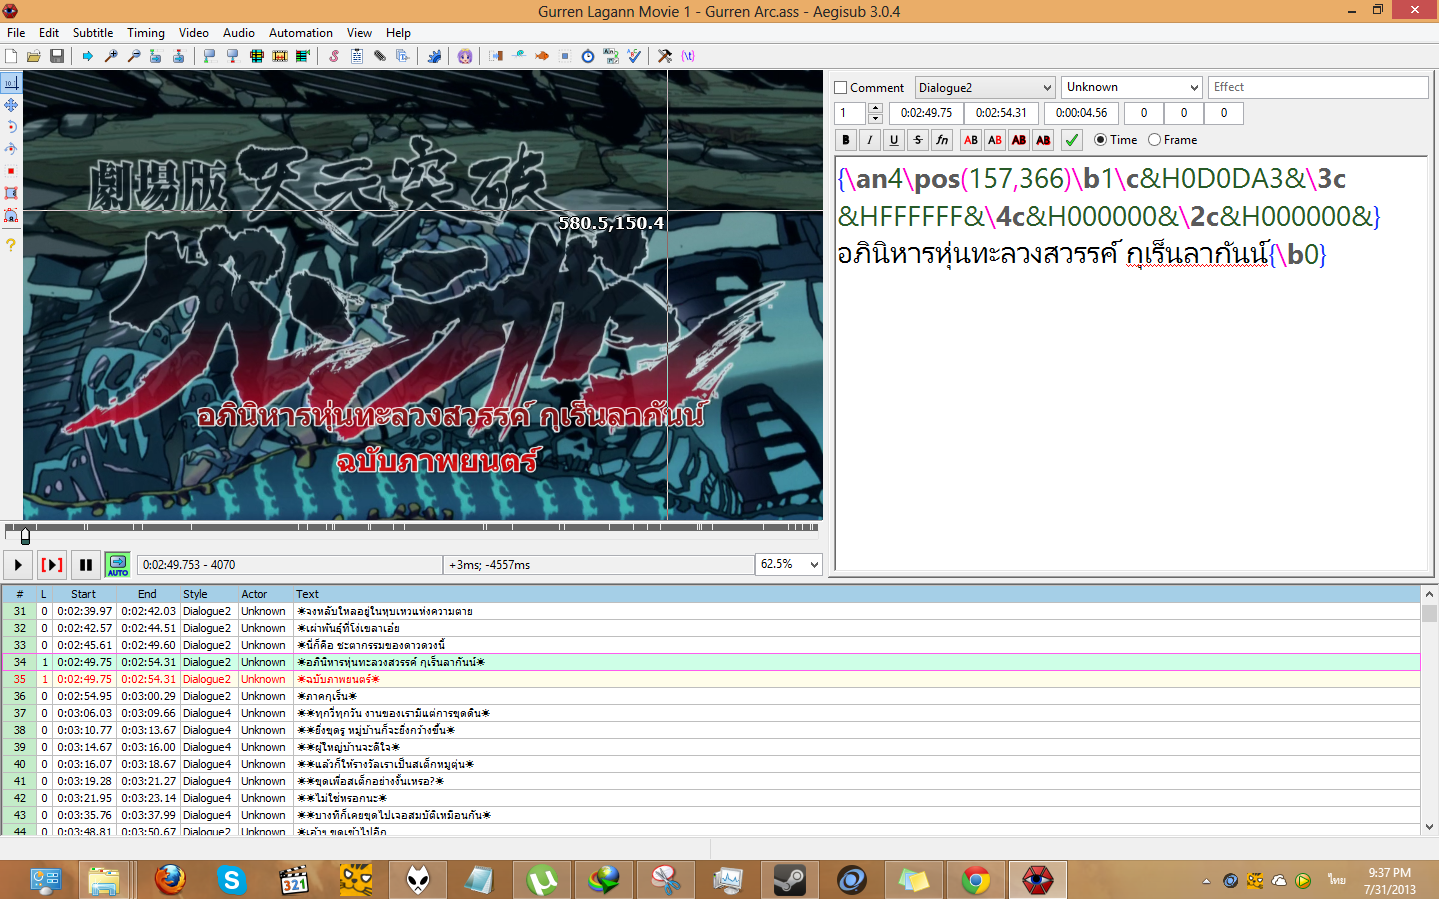Open the File menu
Screen dimensions: 1439x899
click(x=16, y=33)
